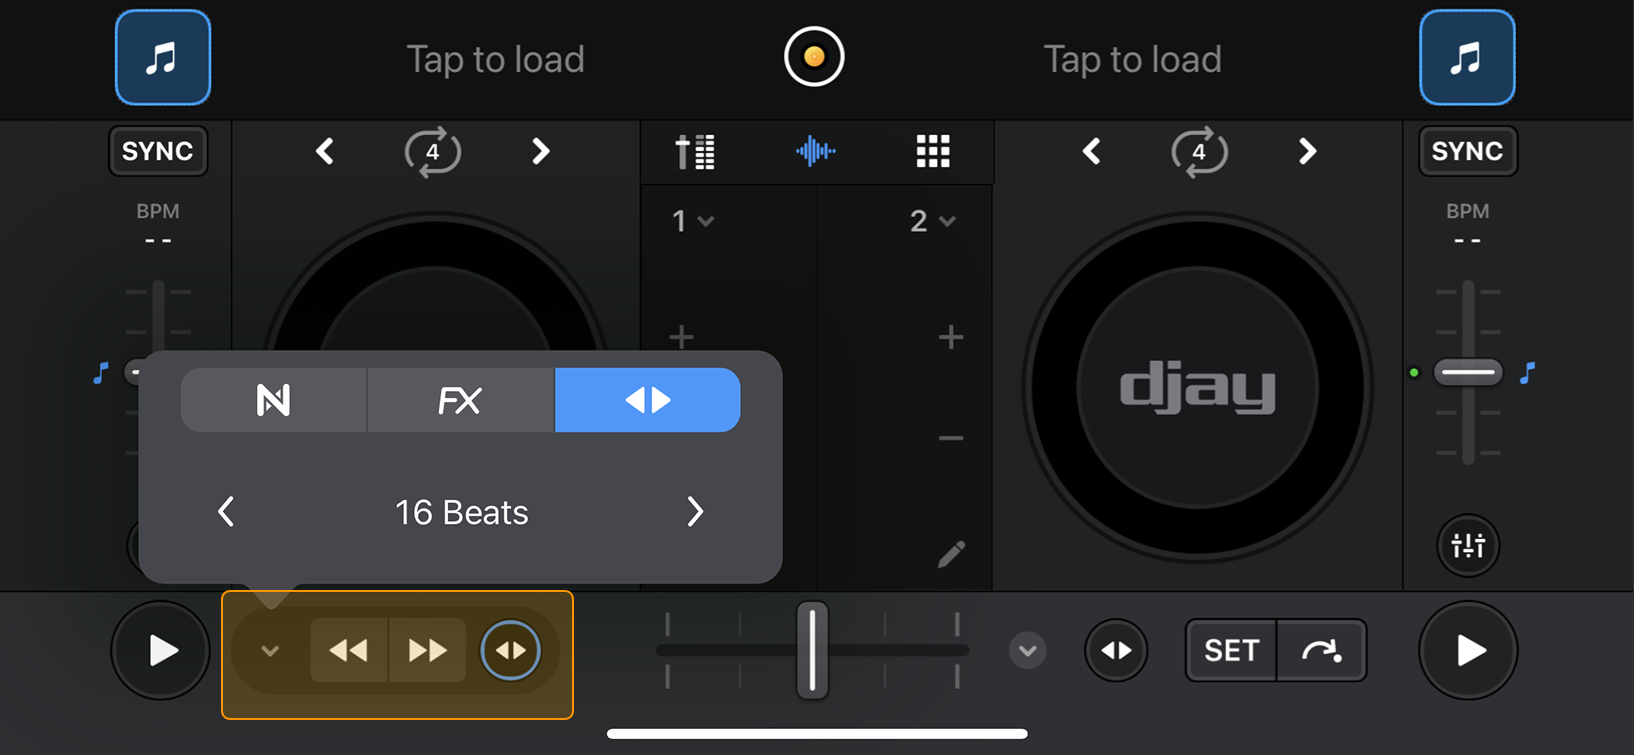This screenshot has width=1634, height=755.
Task: Play the left deck
Action: coord(161,651)
